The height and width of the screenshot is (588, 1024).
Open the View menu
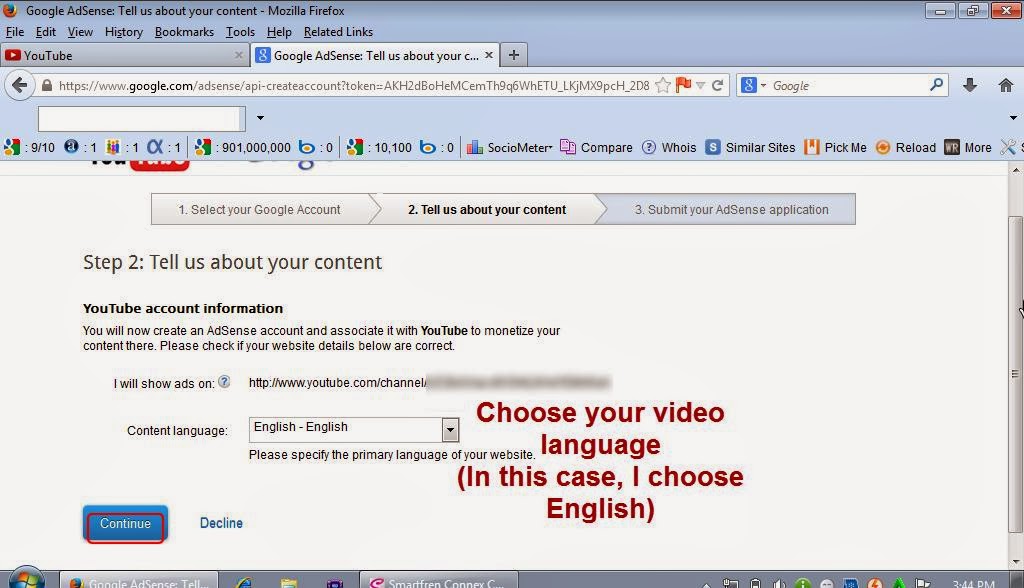80,32
